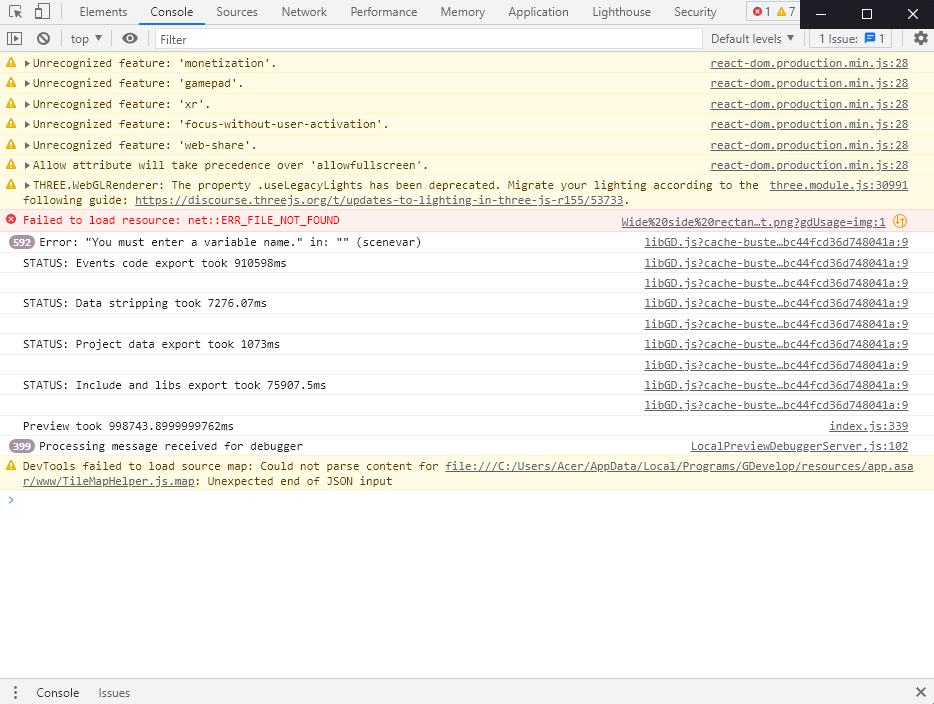The height and width of the screenshot is (704, 934).
Task: Open the three.module.js:30991 source link
Action: (838, 185)
